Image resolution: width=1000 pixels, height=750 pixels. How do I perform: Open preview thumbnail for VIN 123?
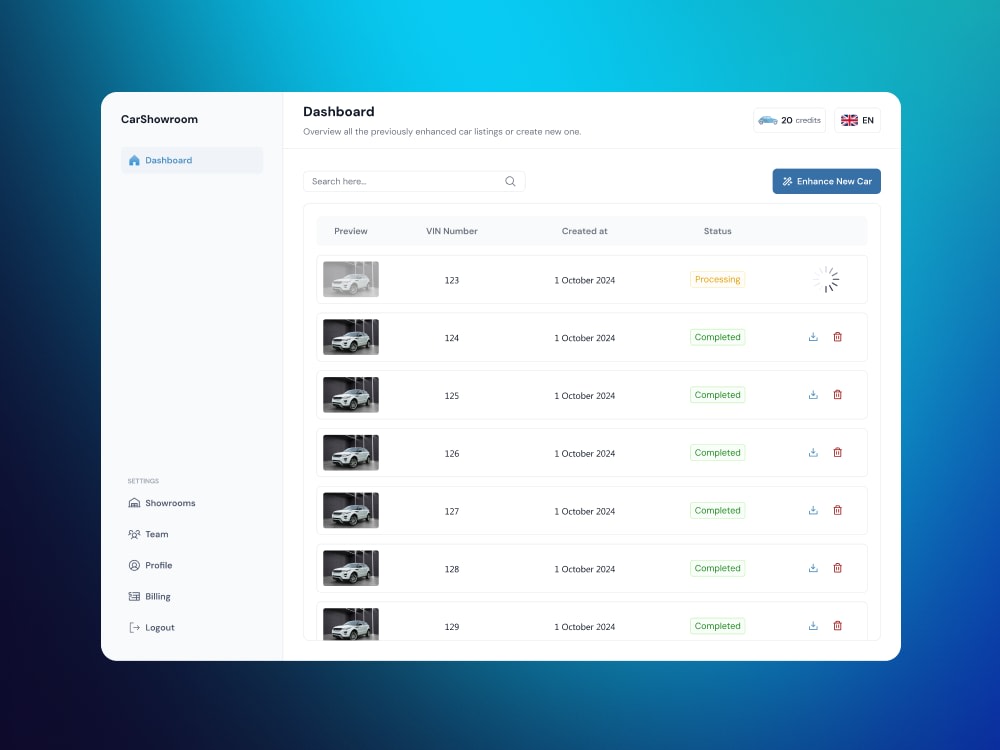(x=351, y=279)
